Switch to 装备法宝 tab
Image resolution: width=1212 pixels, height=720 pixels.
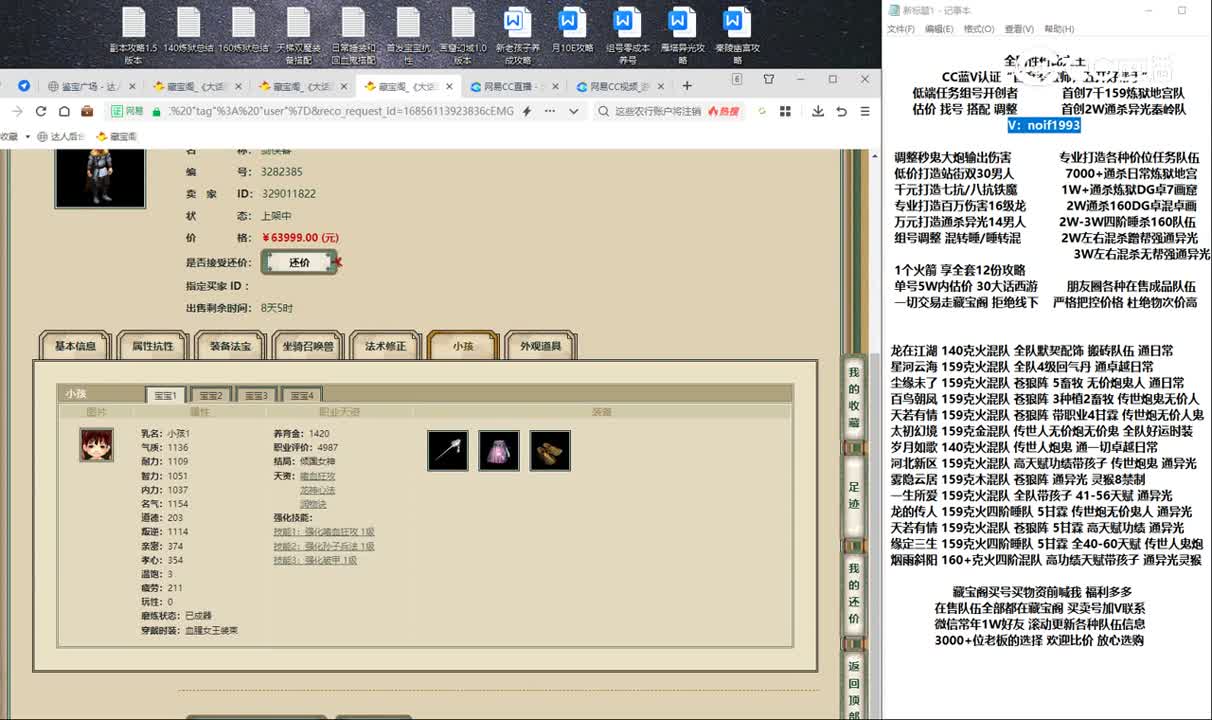[230, 346]
